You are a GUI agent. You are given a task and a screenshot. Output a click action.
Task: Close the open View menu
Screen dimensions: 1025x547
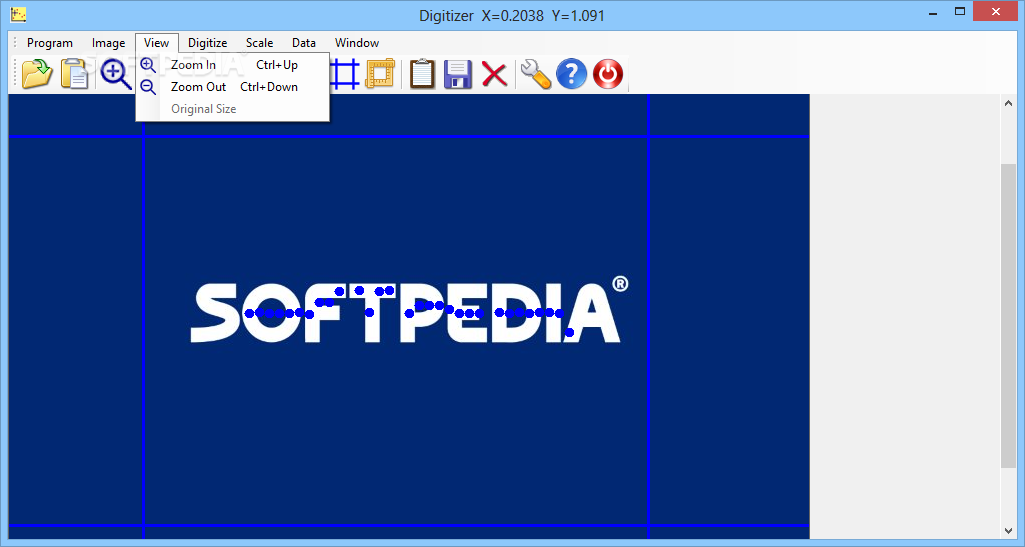pos(156,42)
